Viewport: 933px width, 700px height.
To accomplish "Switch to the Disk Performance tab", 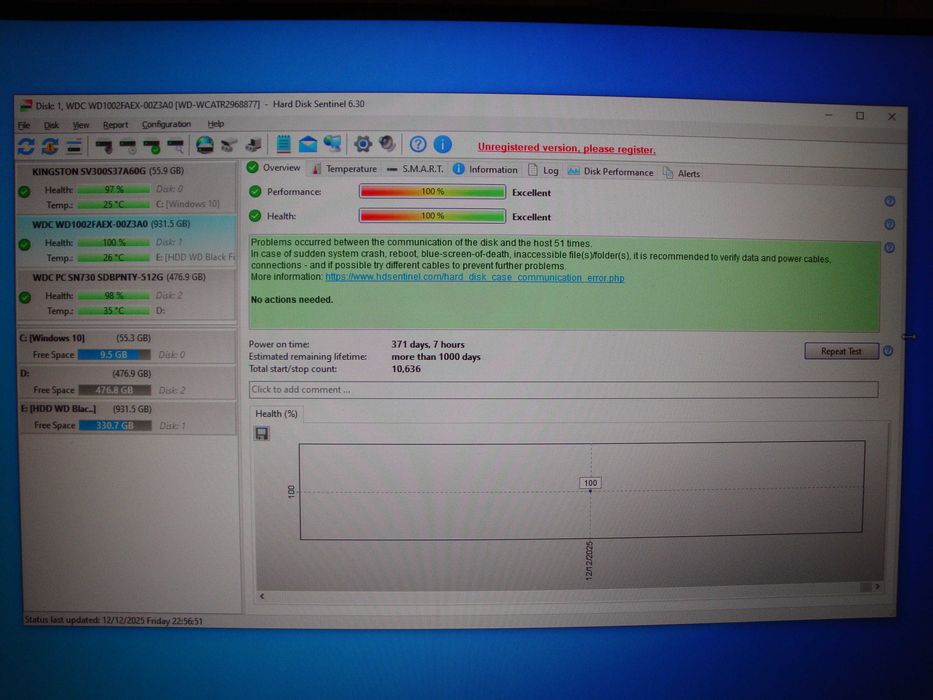I will pyautogui.click(x=610, y=171).
